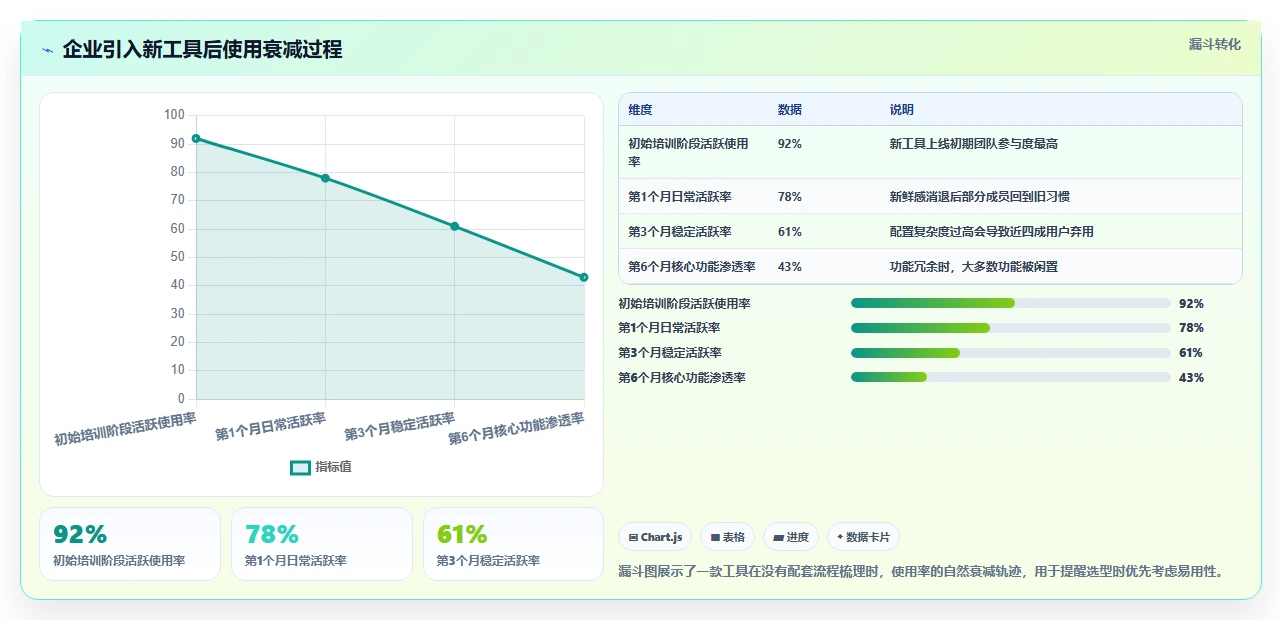This screenshot has width=1282, height=620.
Task: Select the 表格 tag chip
Action: pos(727,537)
